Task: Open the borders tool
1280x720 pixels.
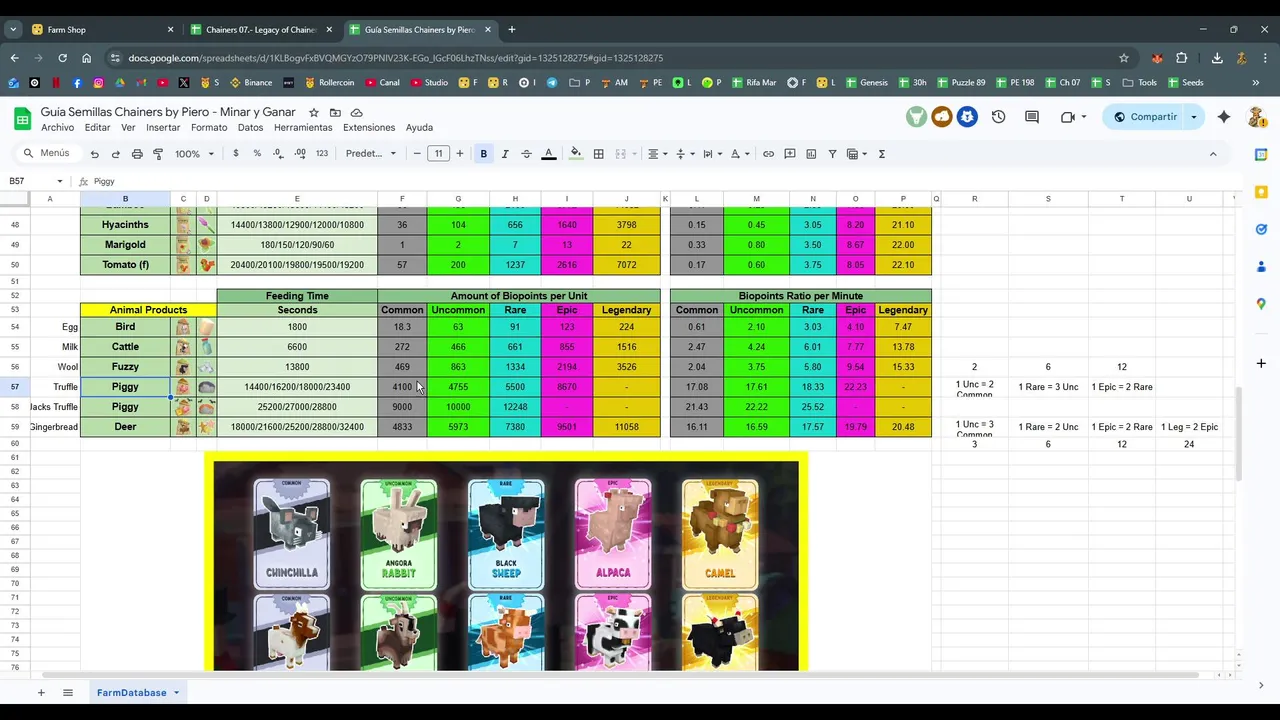Action: [598, 154]
